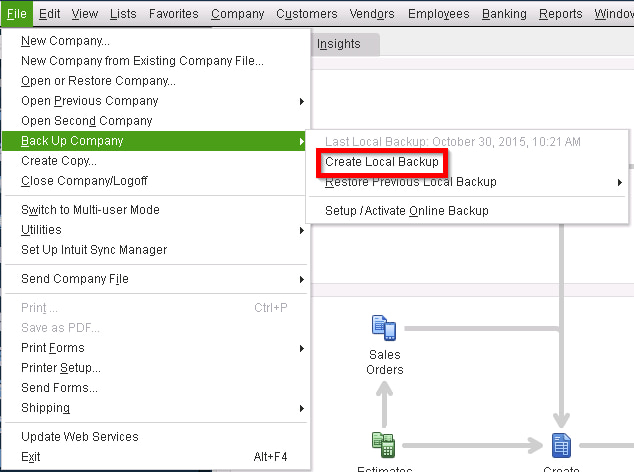Screen dimensions: 634x472
Task: Open the View menu
Action: click(x=85, y=14)
